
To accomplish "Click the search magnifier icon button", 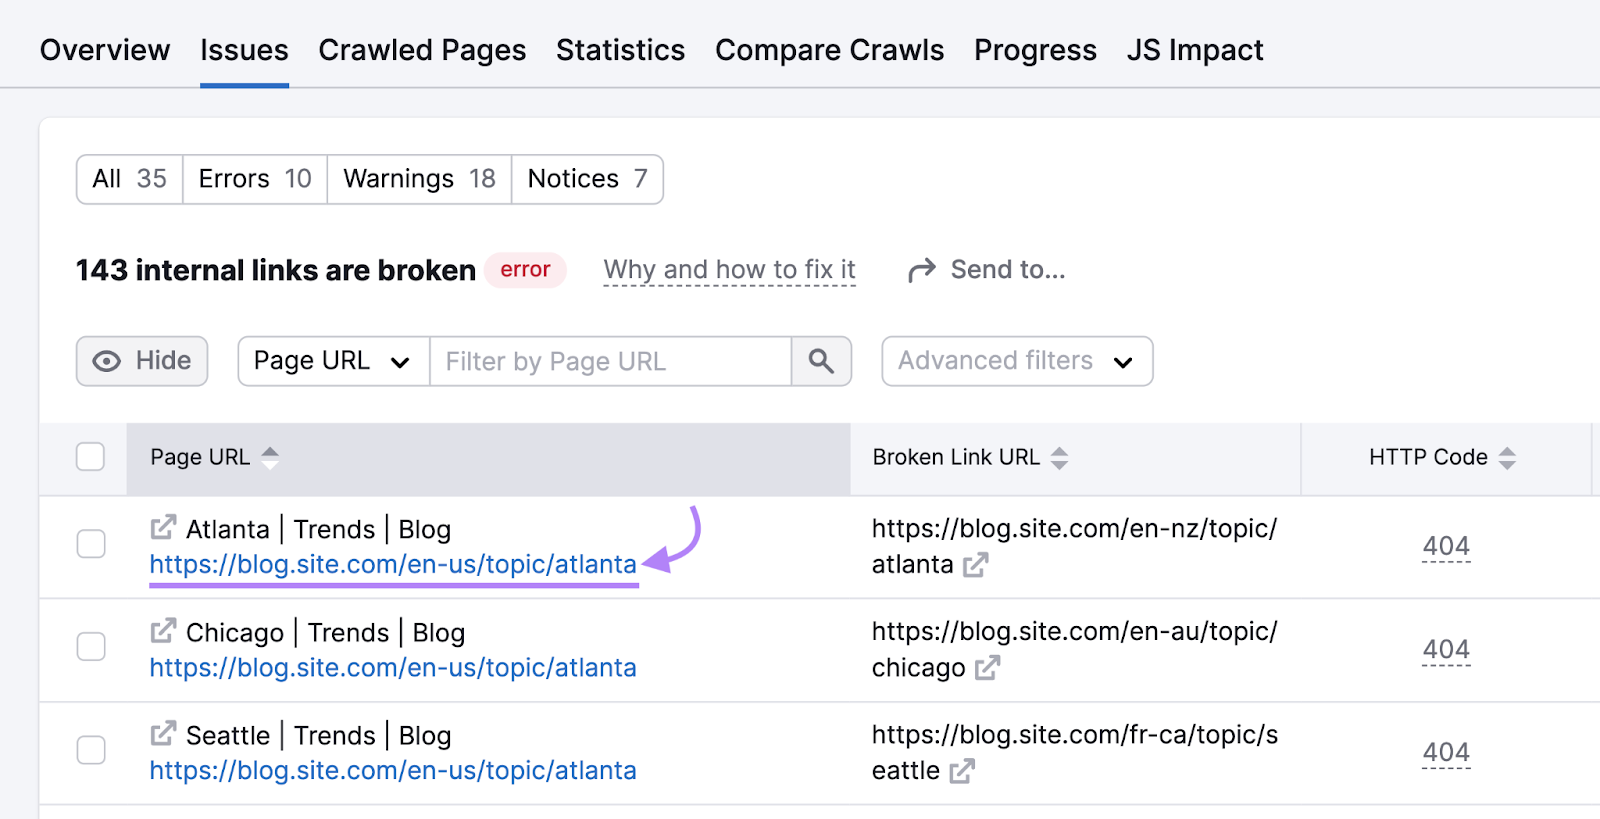I will pyautogui.click(x=821, y=361).
